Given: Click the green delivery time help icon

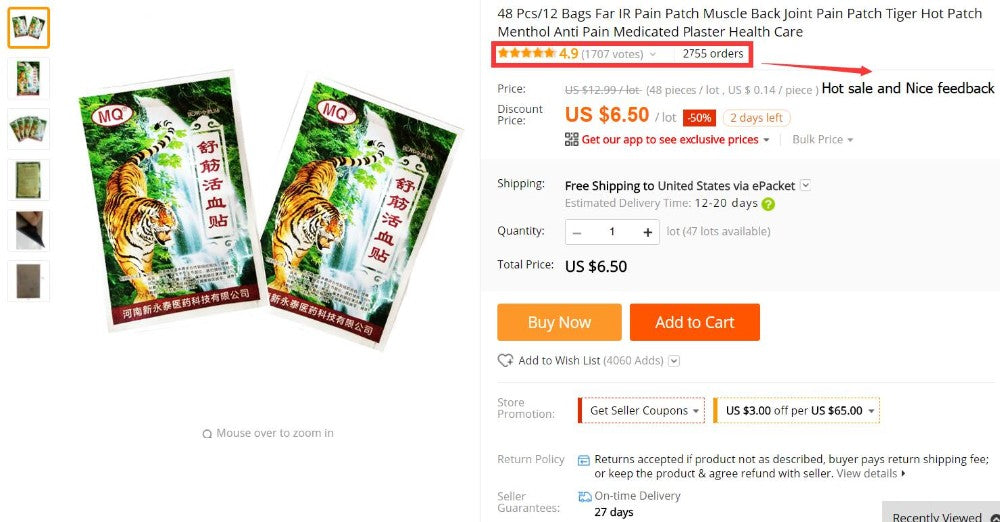Looking at the screenshot, I should (x=768, y=204).
